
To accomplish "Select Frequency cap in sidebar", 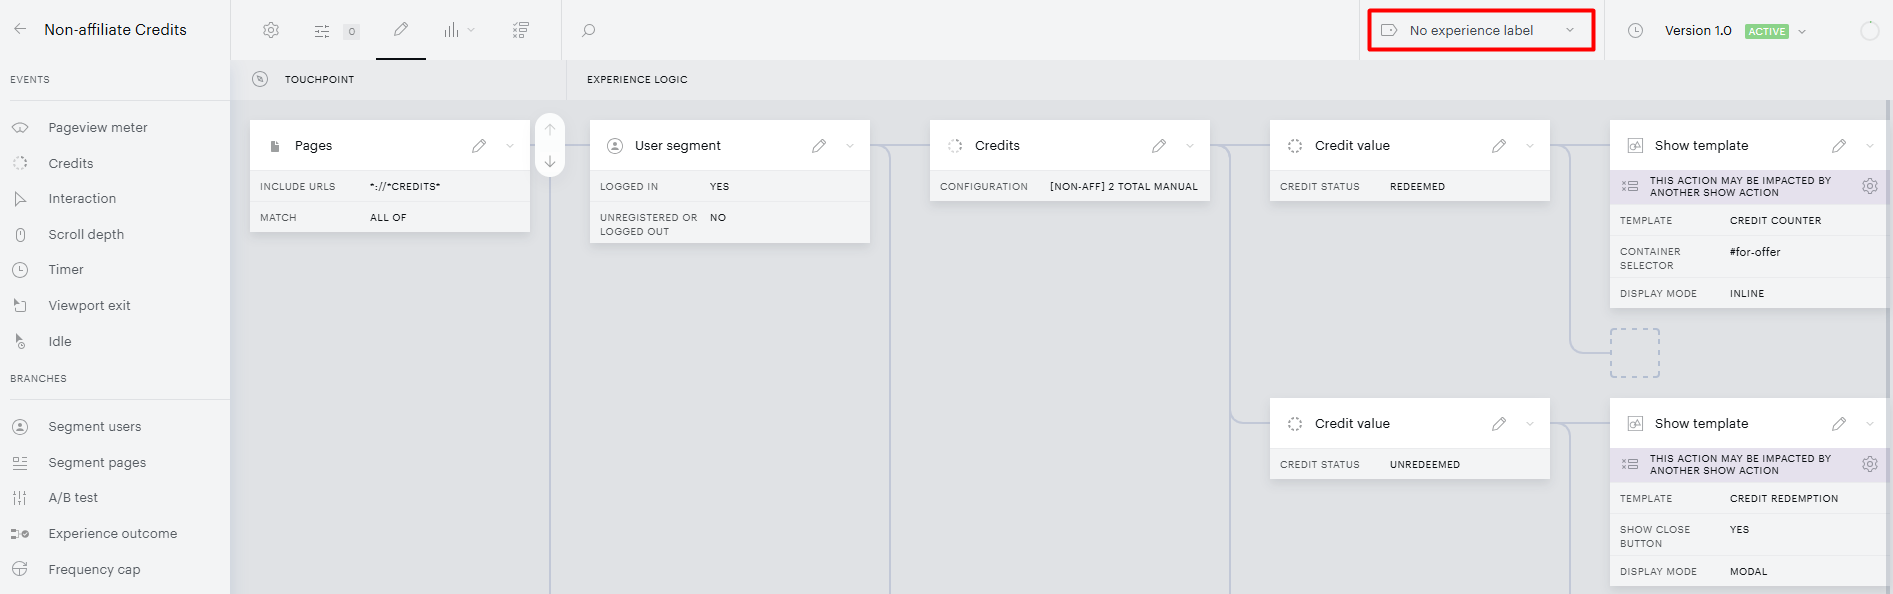I will point(94,569).
